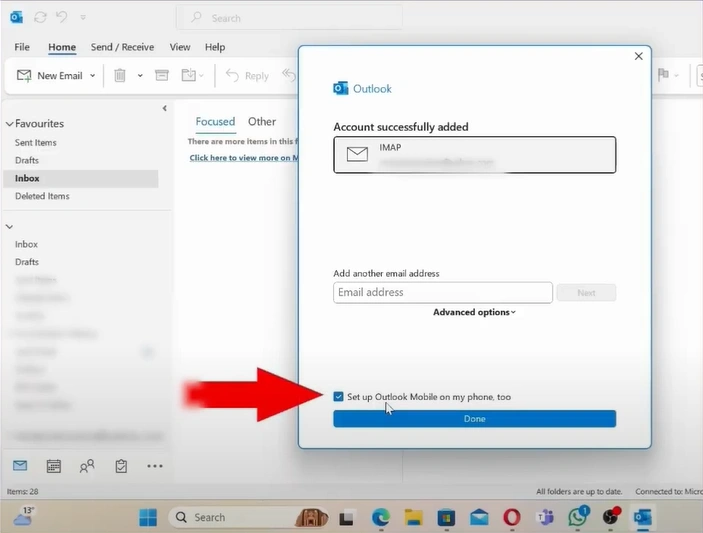Expand the New Email dropdown arrow
The image size is (703, 533).
[92, 76]
